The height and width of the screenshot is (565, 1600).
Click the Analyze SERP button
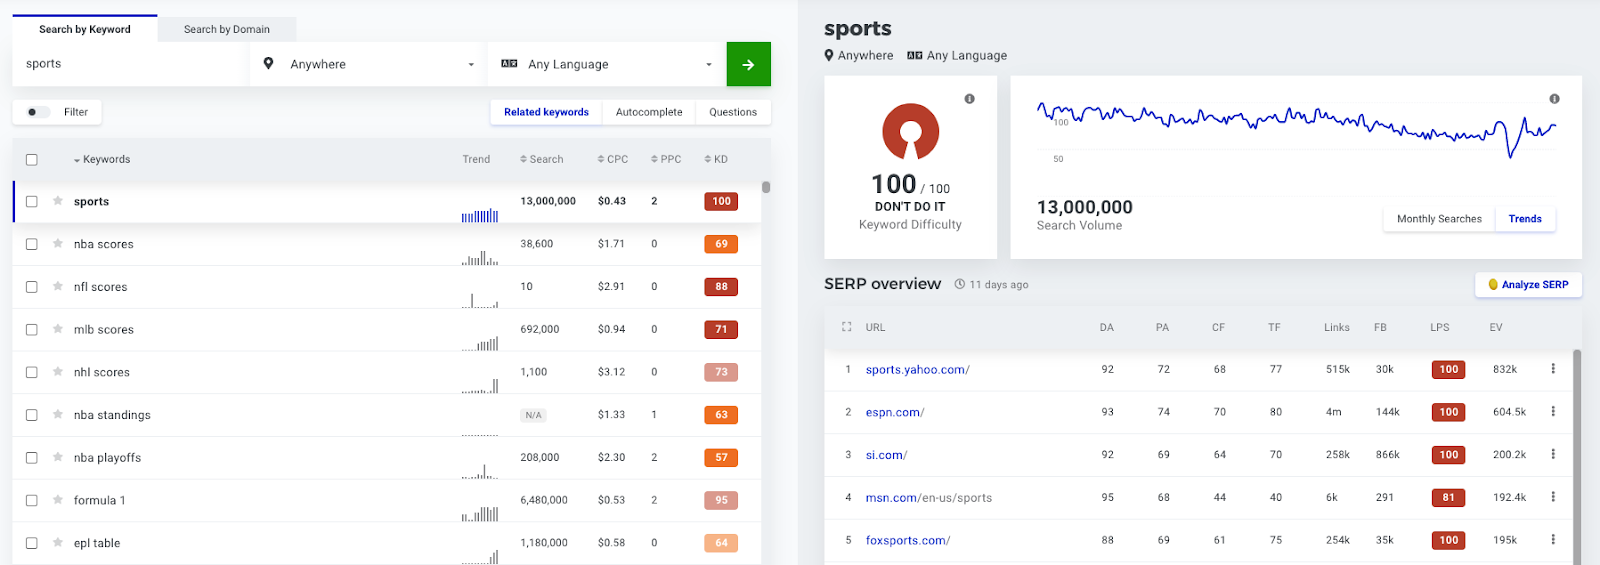point(1528,284)
